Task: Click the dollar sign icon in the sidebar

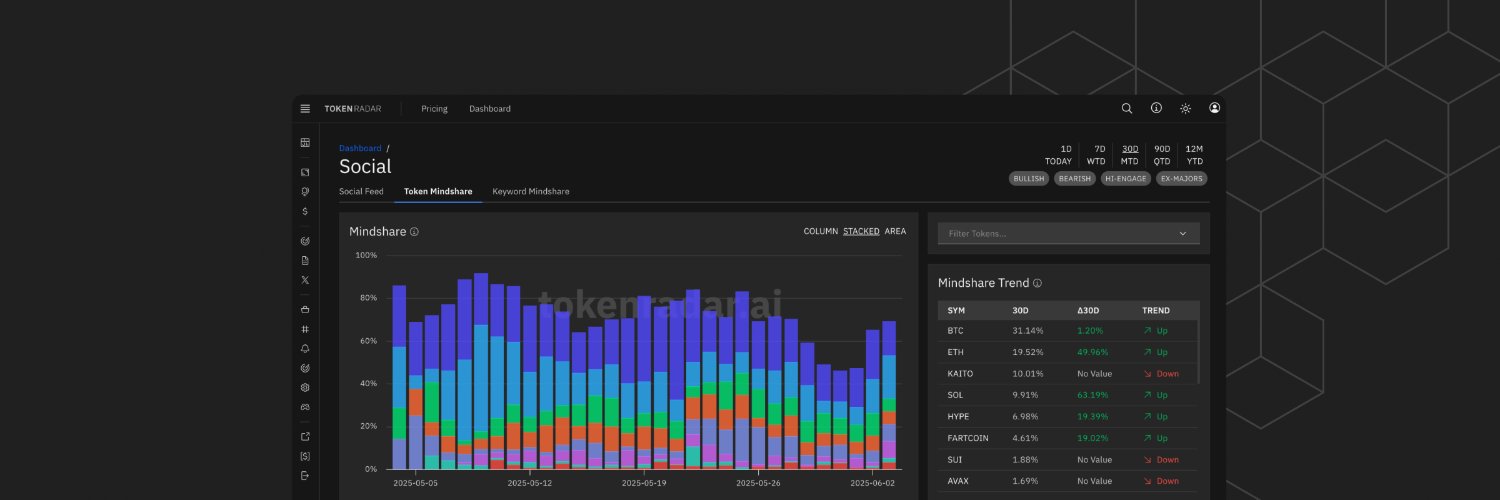Action: (x=305, y=211)
